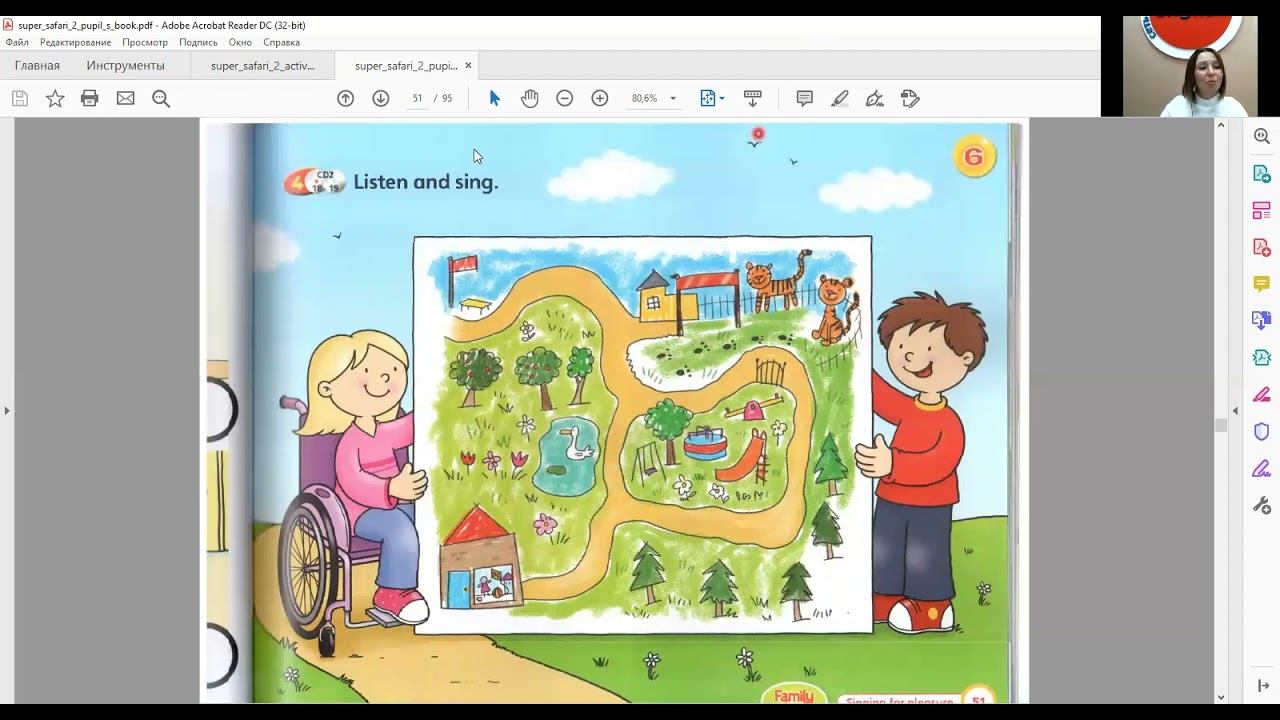Open Create PDF tool in right pane

pyautogui.click(x=1262, y=247)
